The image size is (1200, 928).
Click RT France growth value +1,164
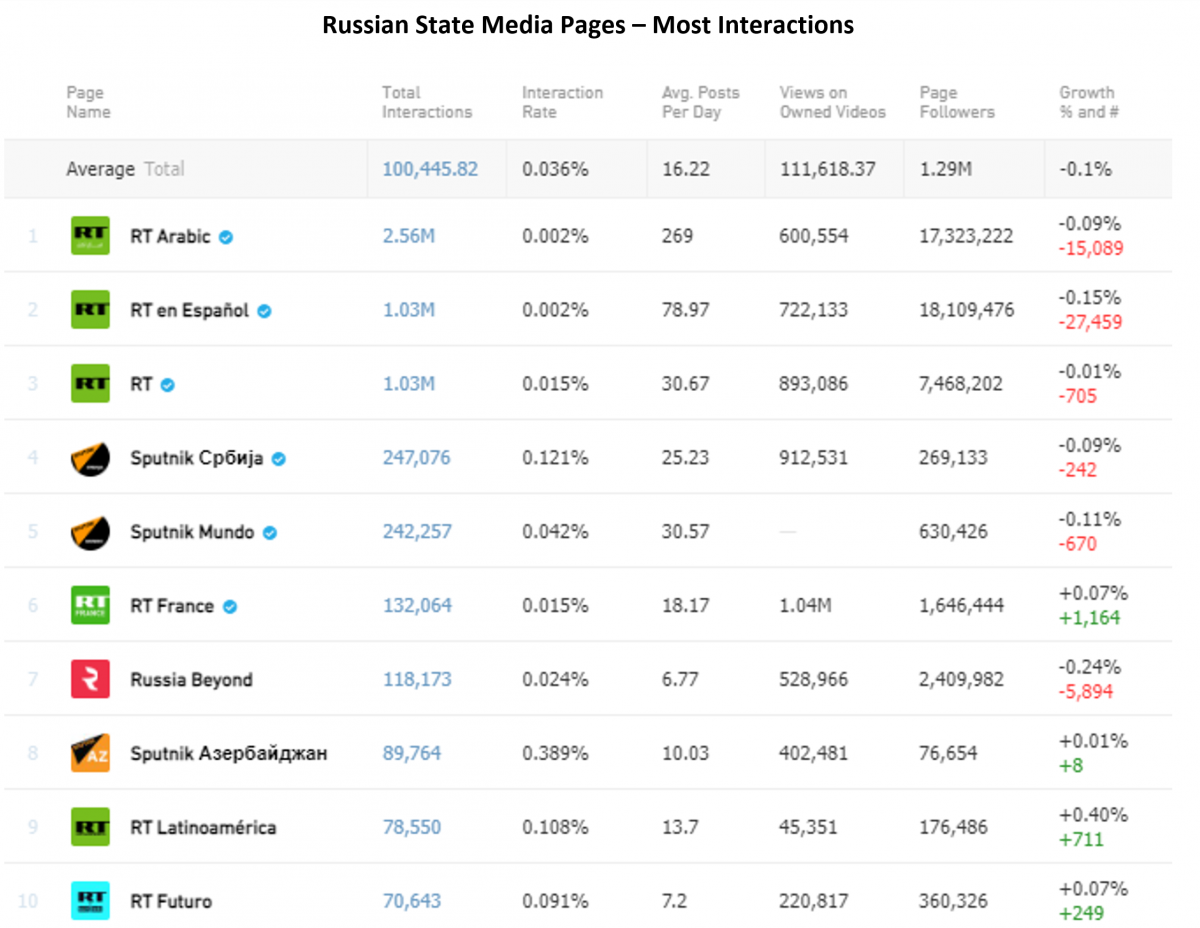(1089, 618)
